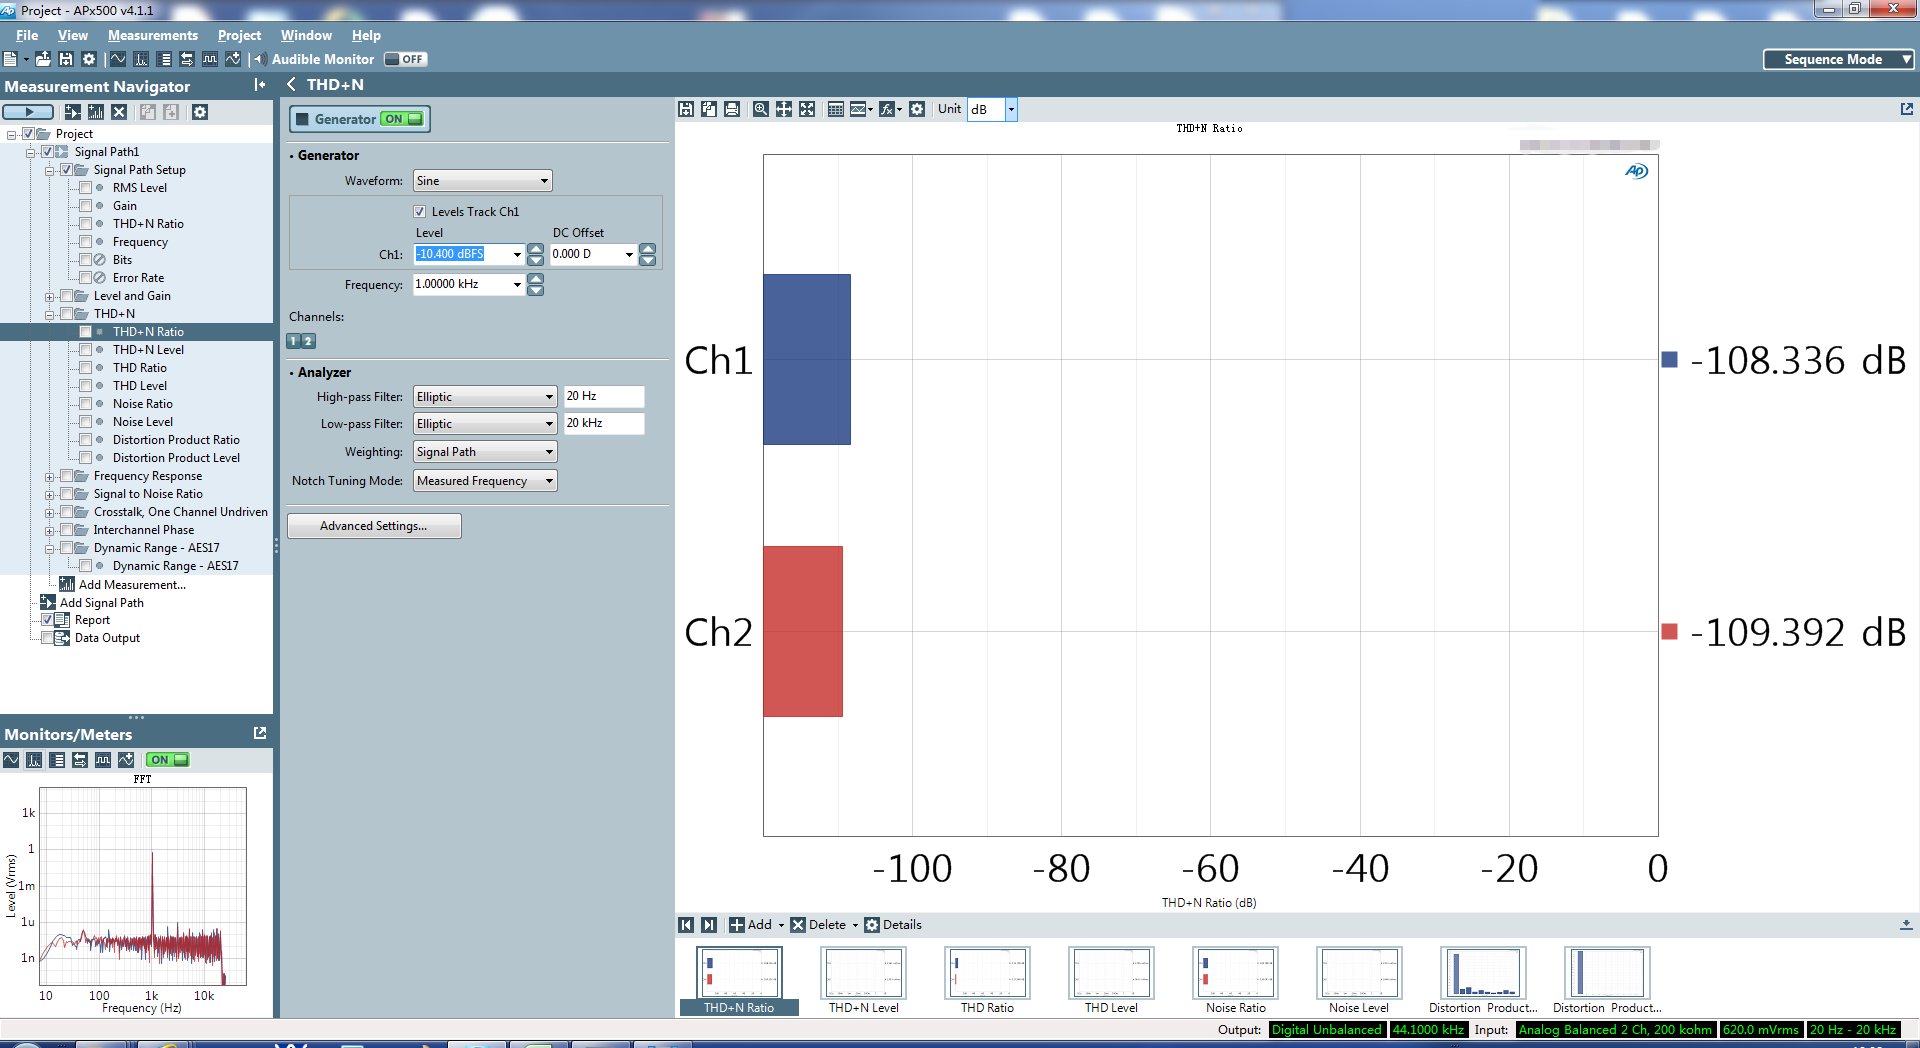
Task: Toggle the Generator ON switch
Action: pyautogui.click(x=402, y=119)
